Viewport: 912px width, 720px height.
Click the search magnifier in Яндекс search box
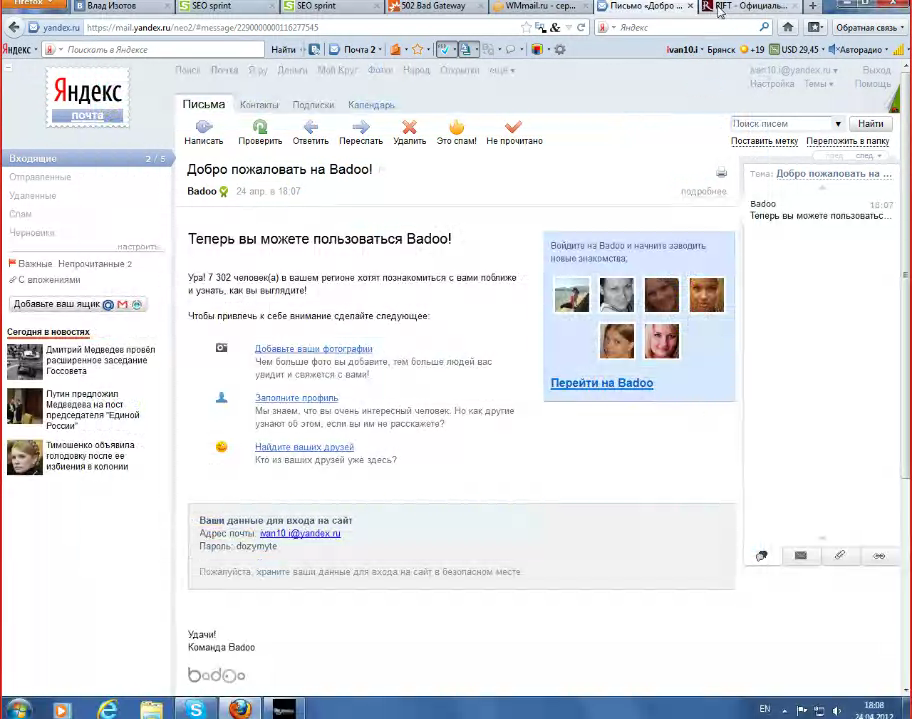[x=764, y=27]
